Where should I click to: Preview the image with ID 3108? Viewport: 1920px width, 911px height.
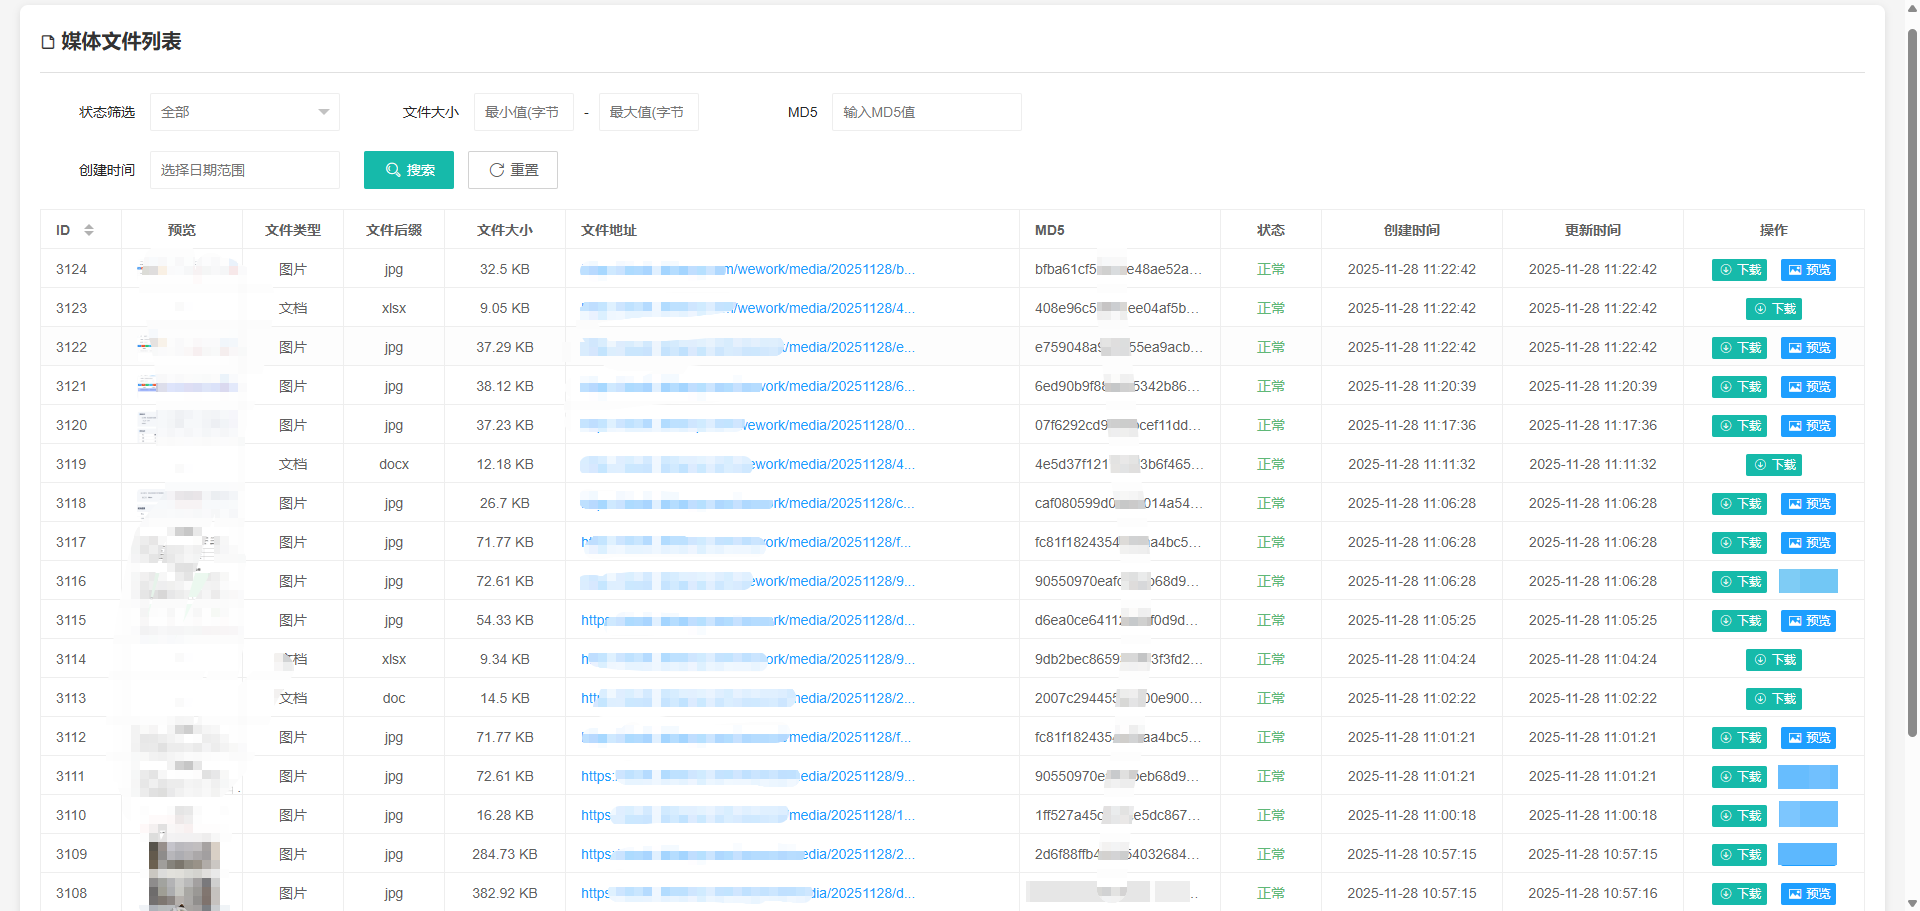tap(1808, 894)
